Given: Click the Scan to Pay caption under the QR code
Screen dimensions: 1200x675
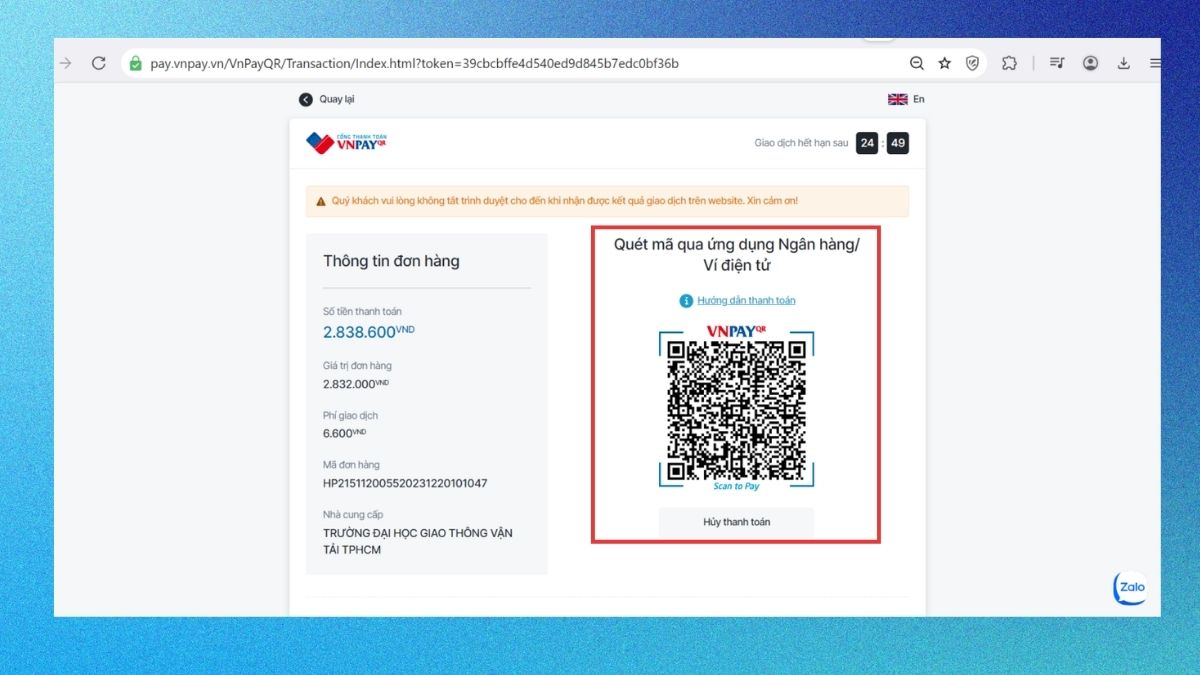Looking at the screenshot, I should [x=736, y=486].
